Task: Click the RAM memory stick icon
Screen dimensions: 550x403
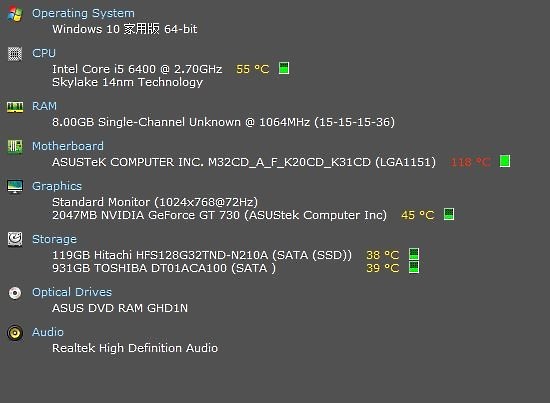Action: (x=15, y=107)
